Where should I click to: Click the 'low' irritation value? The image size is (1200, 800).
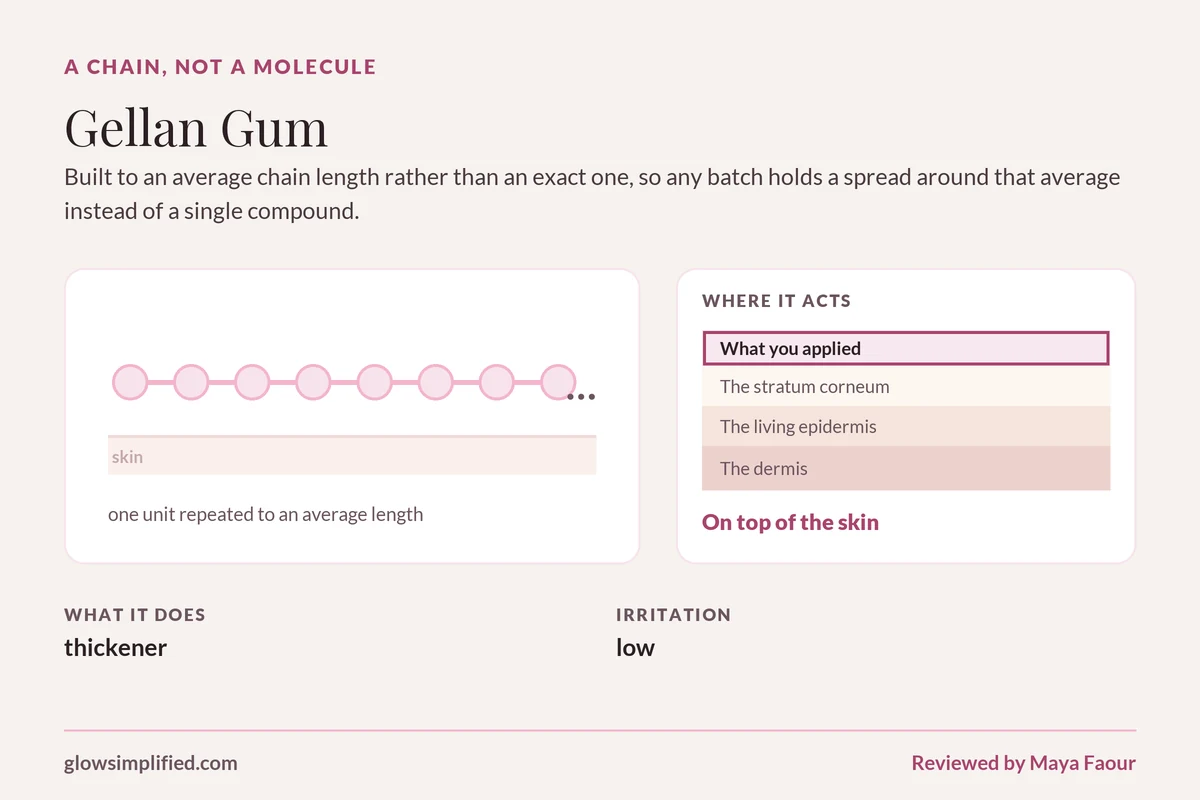635,647
